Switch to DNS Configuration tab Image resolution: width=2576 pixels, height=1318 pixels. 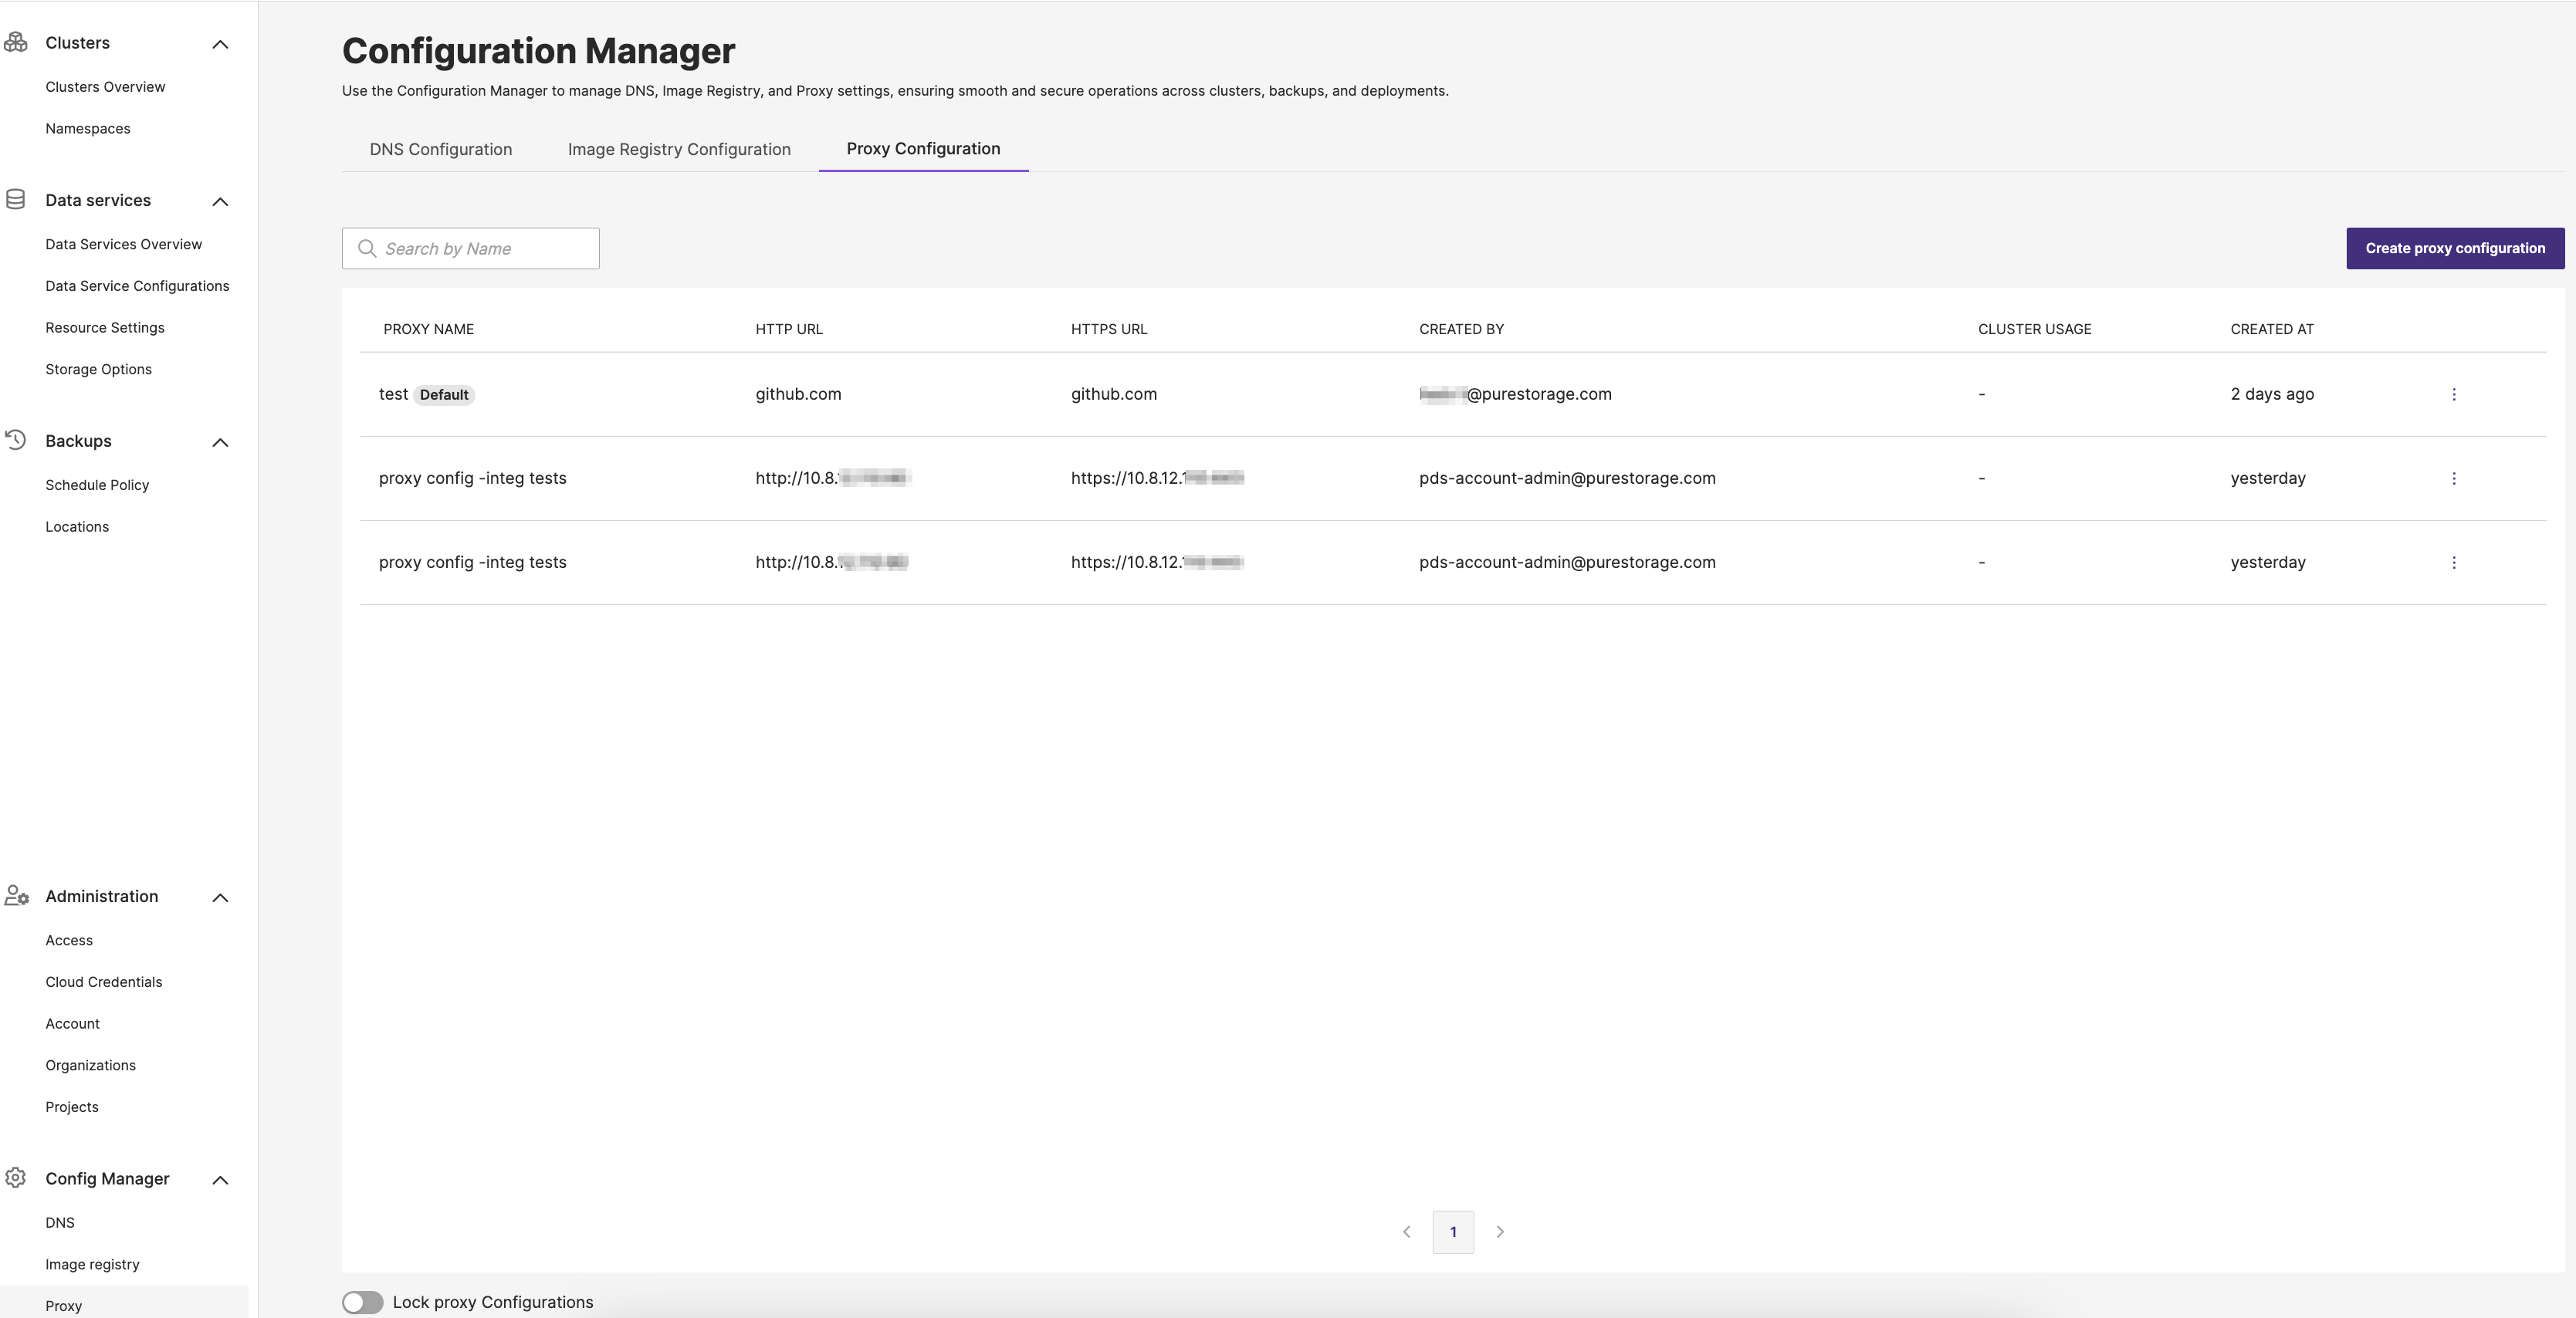pos(440,149)
